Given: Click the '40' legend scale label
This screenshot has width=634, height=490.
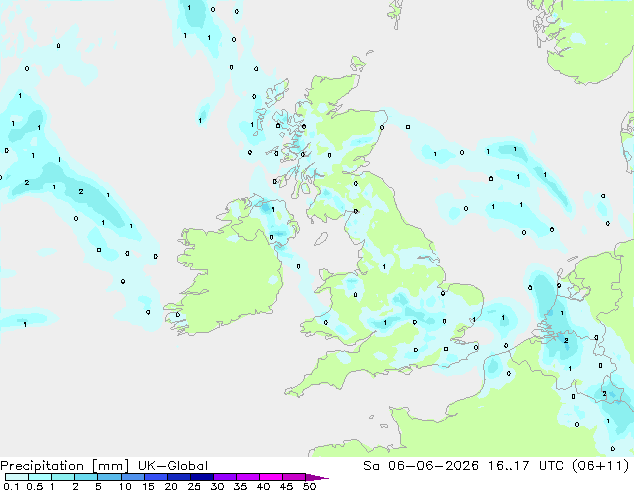Looking at the screenshot, I should pyautogui.click(x=263, y=486).
